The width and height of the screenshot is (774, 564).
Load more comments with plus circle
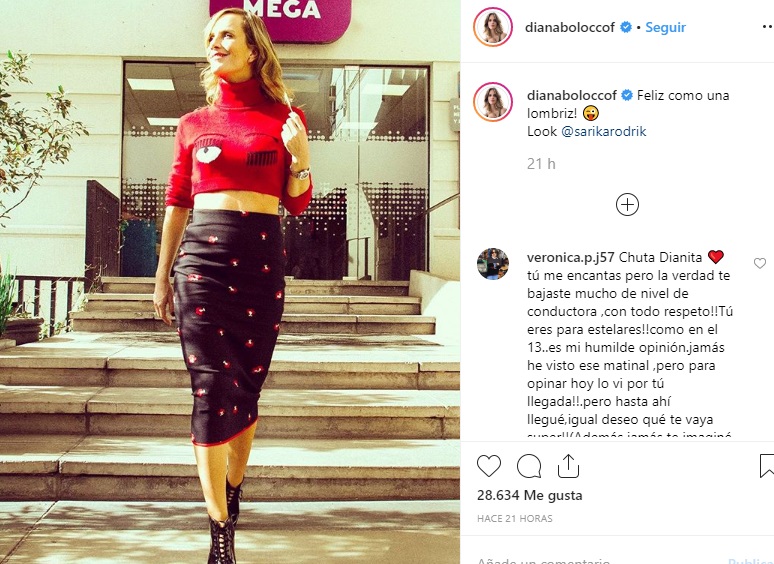pyautogui.click(x=627, y=204)
